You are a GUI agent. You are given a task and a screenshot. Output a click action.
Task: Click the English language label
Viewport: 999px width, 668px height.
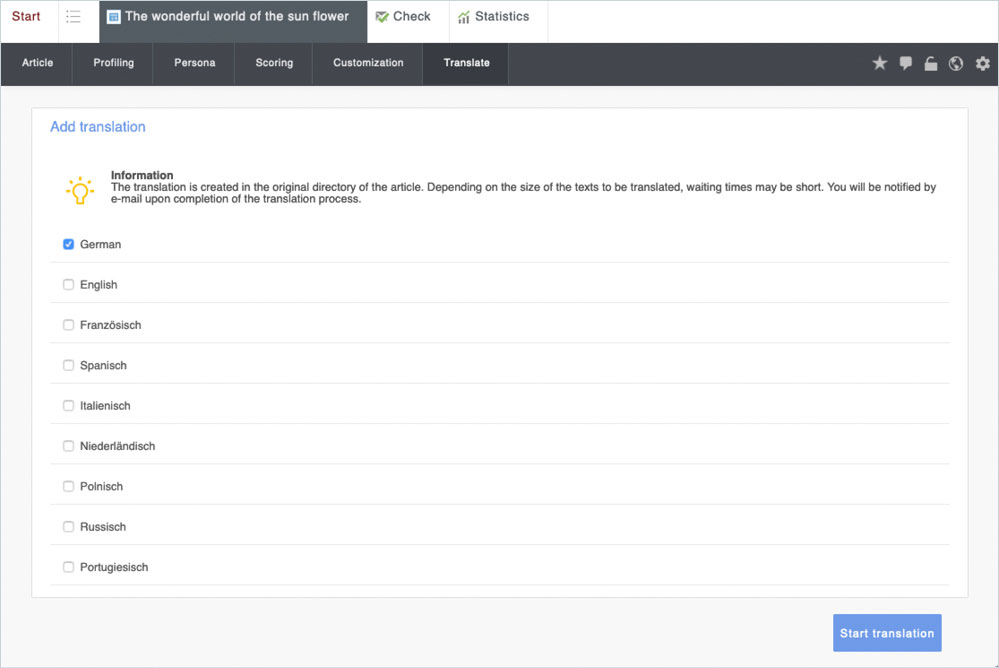tap(99, 285)
